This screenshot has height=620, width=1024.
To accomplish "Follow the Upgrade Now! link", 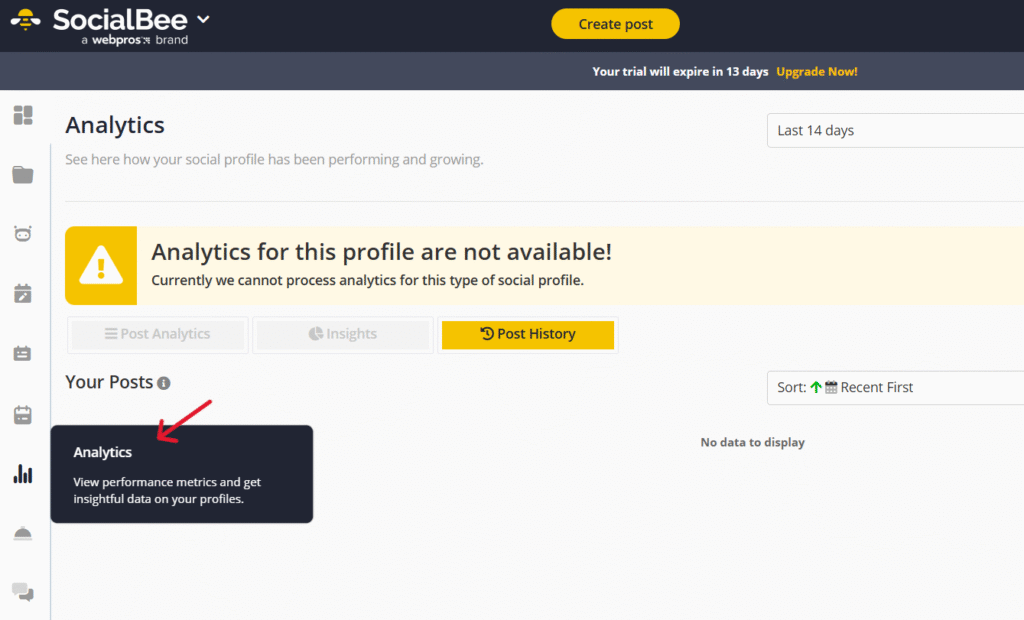I will pyautogui.click(x=817, y=72).
